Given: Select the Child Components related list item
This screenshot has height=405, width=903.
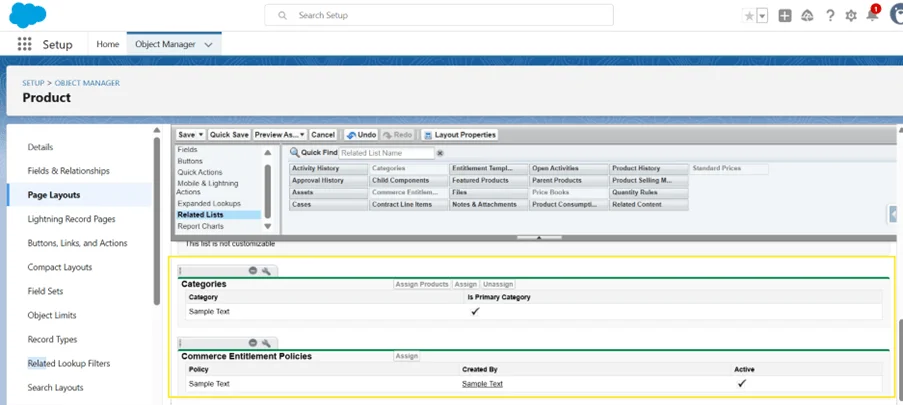Looking at the screenshot, I should [408, 180].
